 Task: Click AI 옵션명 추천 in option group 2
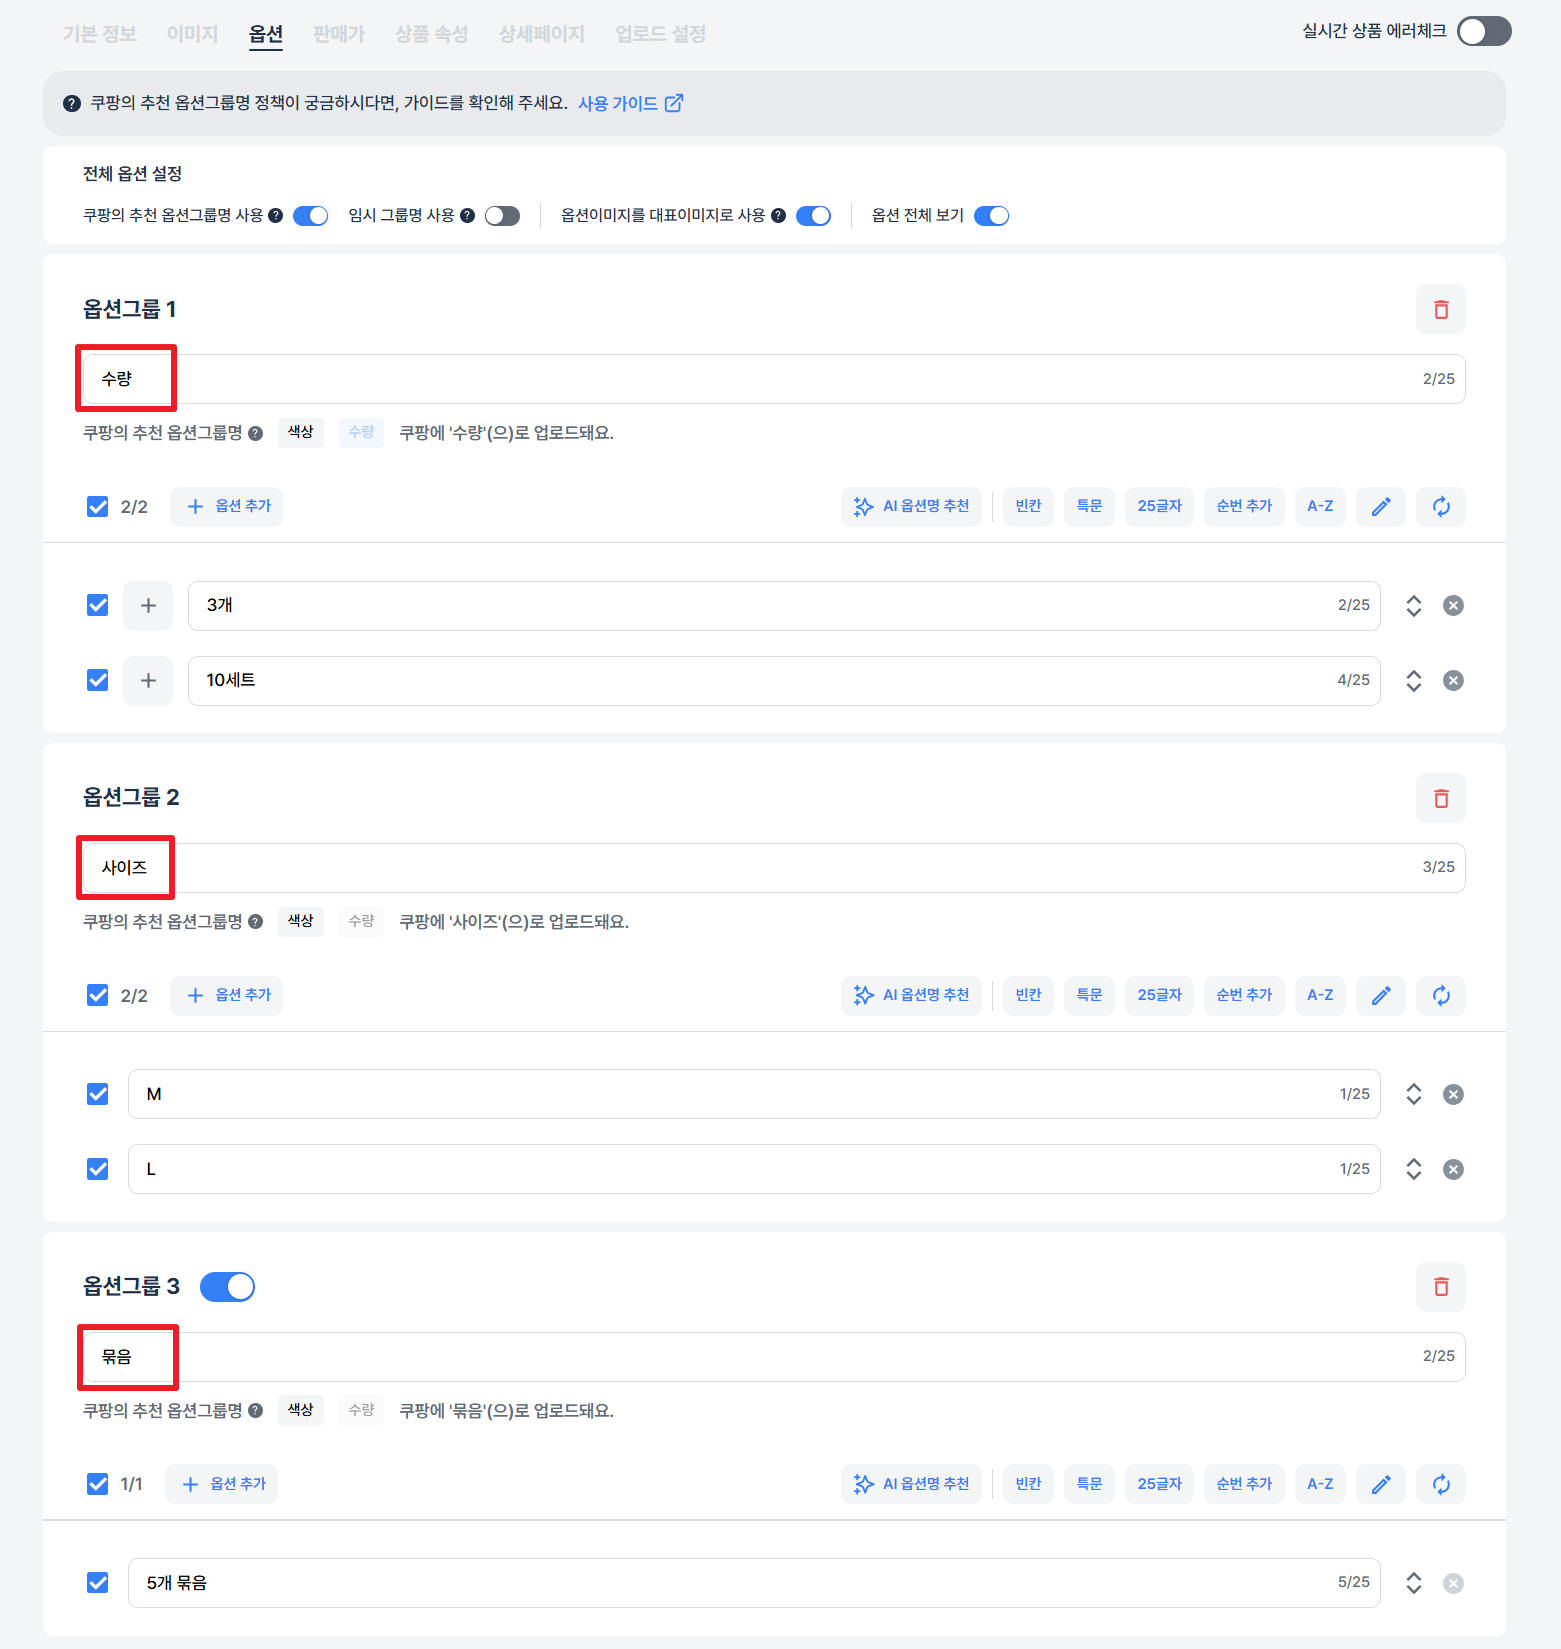[x=911, y=995]
